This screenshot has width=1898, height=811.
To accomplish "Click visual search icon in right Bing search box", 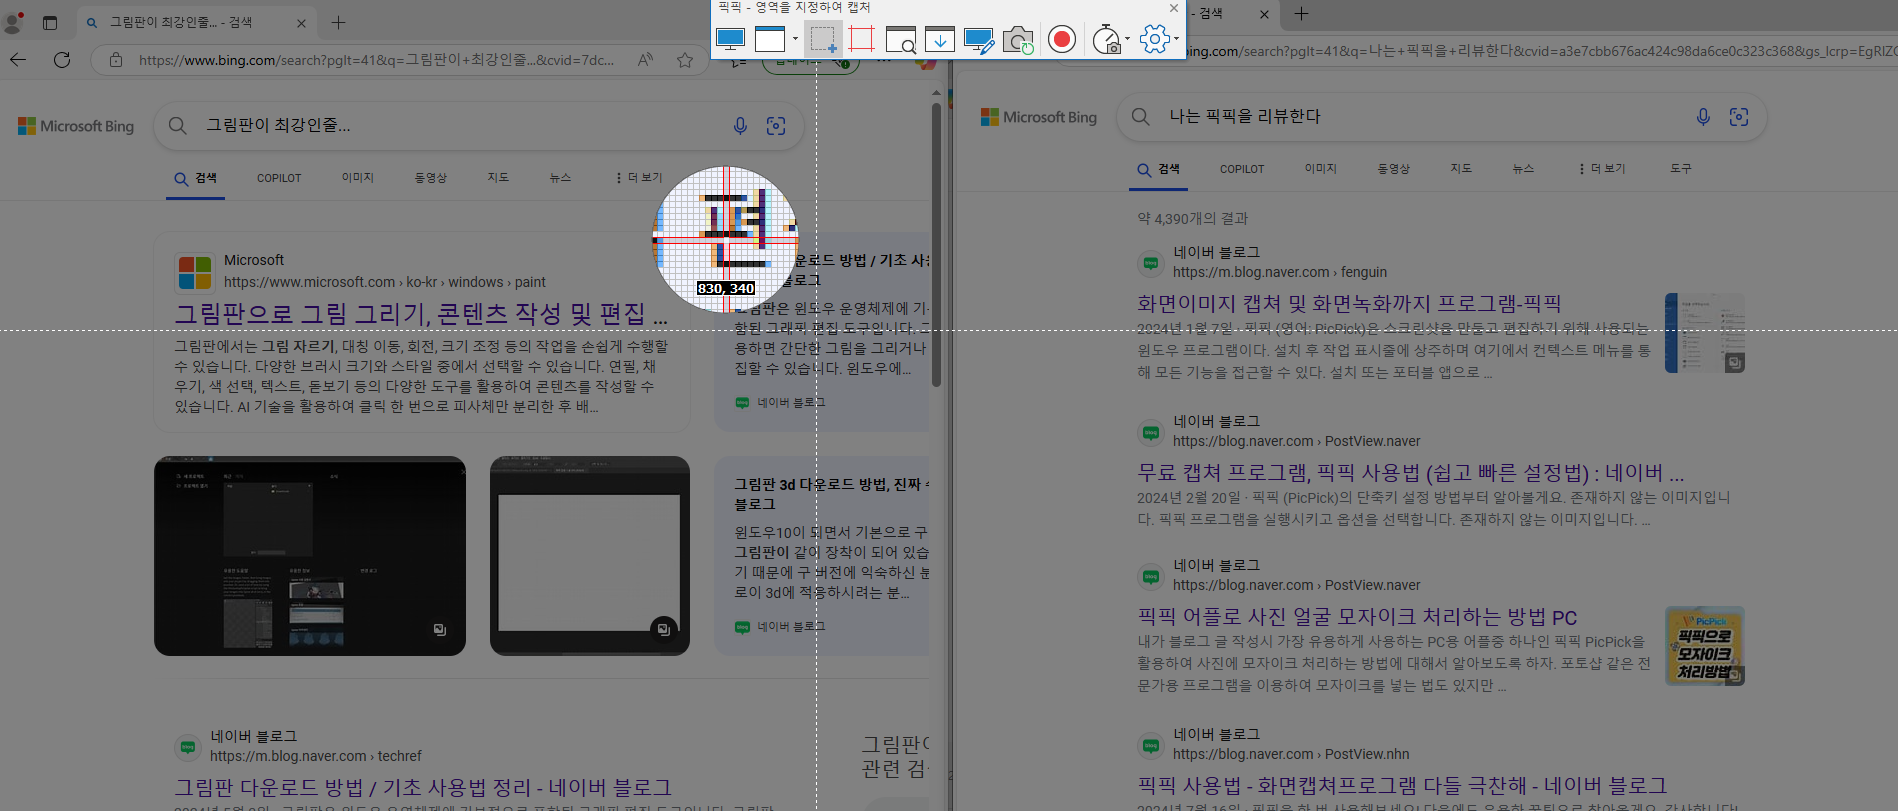I will click(1739, 117).
